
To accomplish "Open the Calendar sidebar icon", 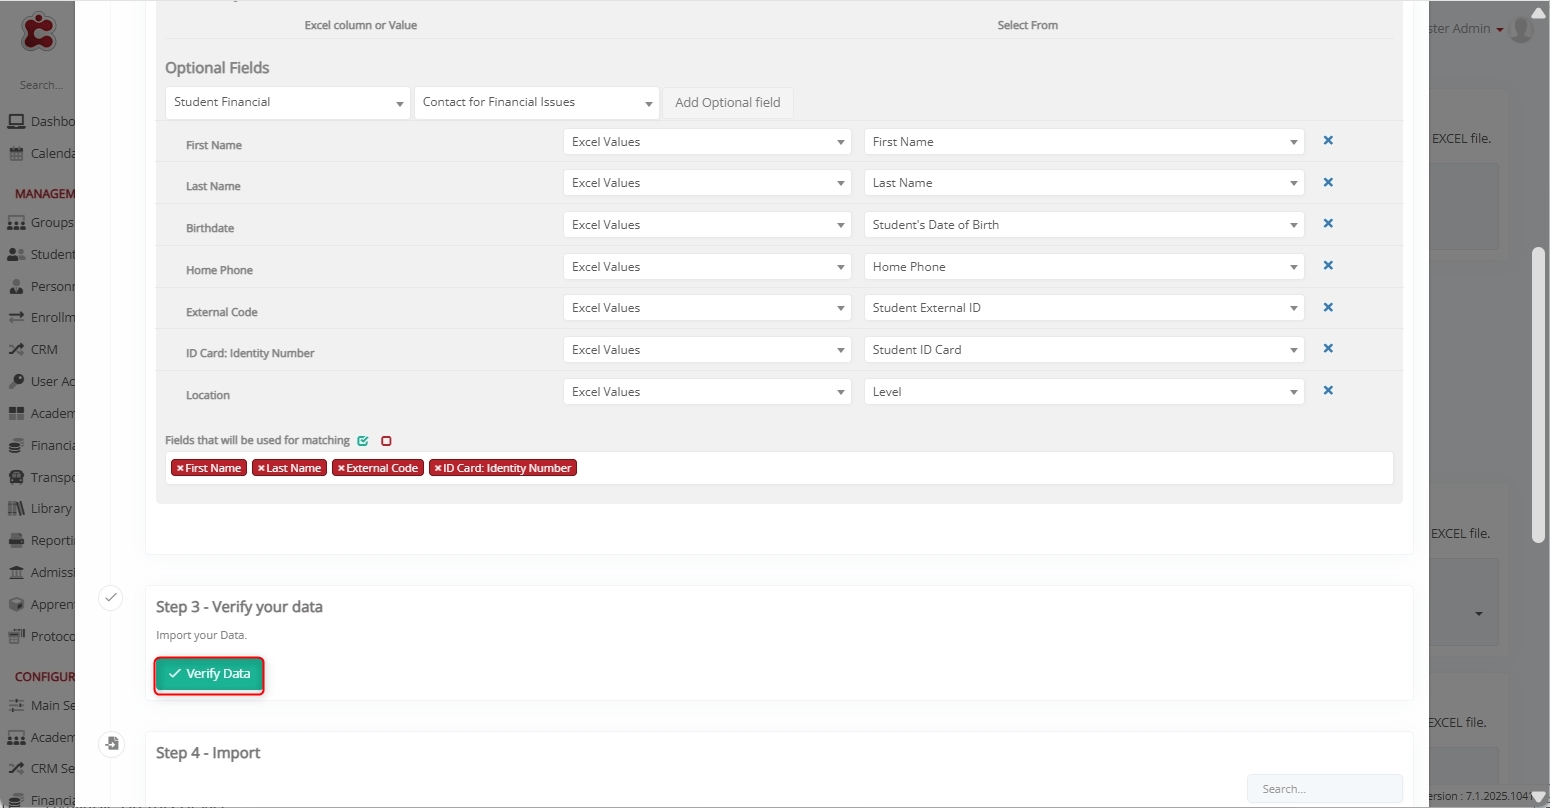I will [16, 154].
